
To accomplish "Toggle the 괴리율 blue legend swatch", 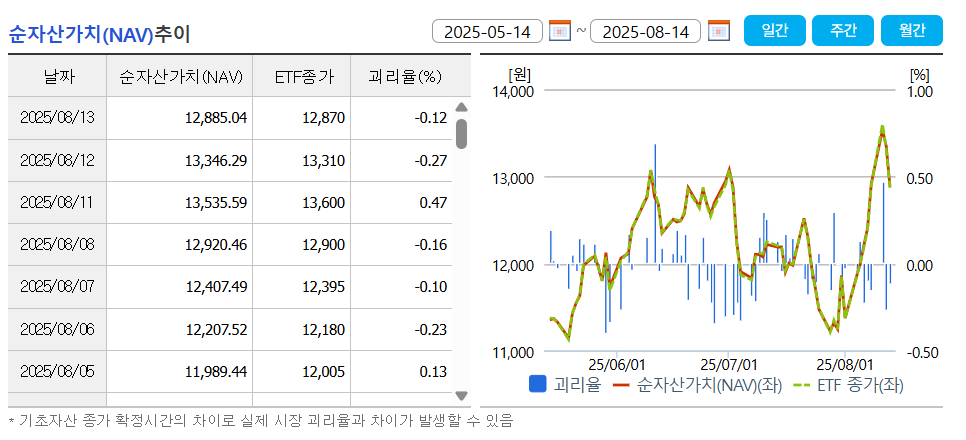I will point(537,384).
